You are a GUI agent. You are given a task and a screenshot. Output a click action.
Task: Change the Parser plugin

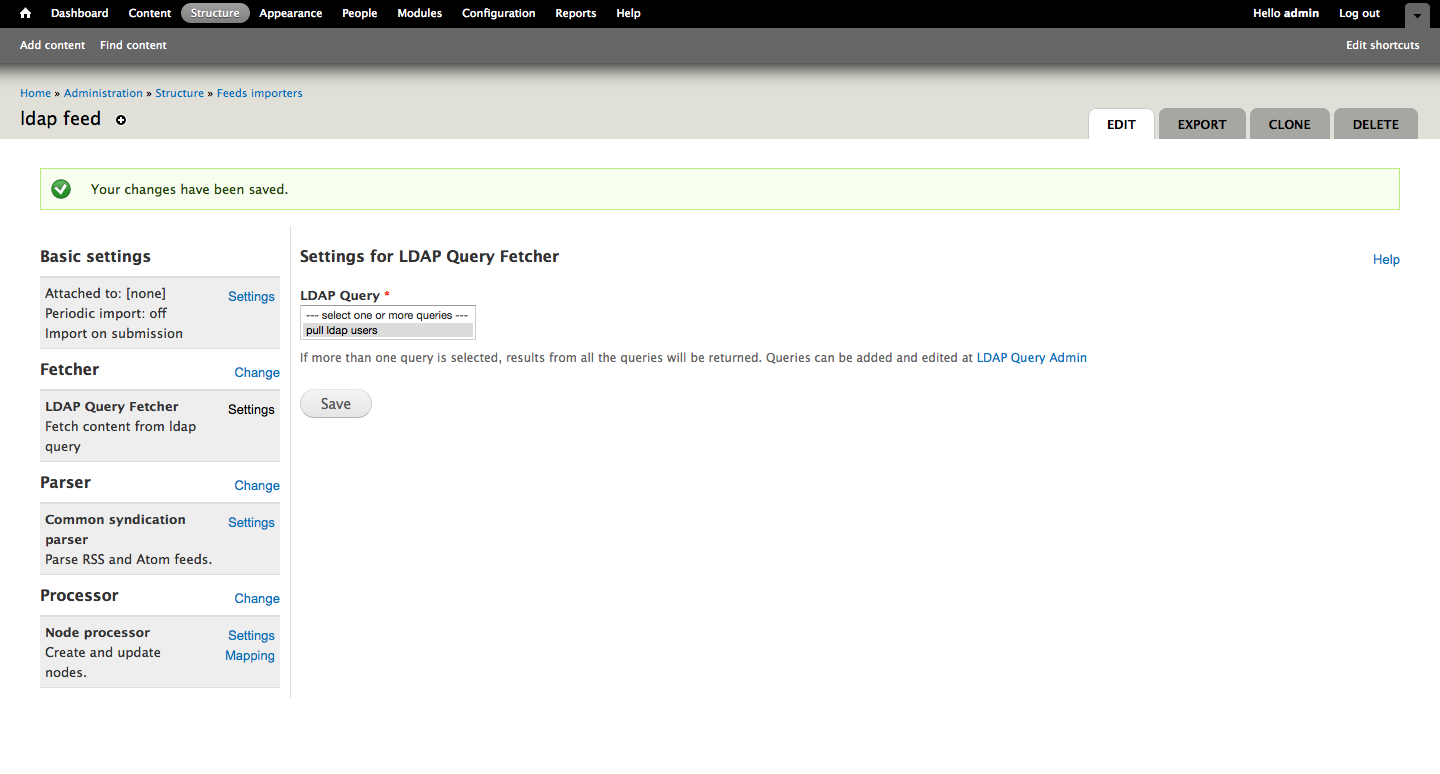(257, 485)
